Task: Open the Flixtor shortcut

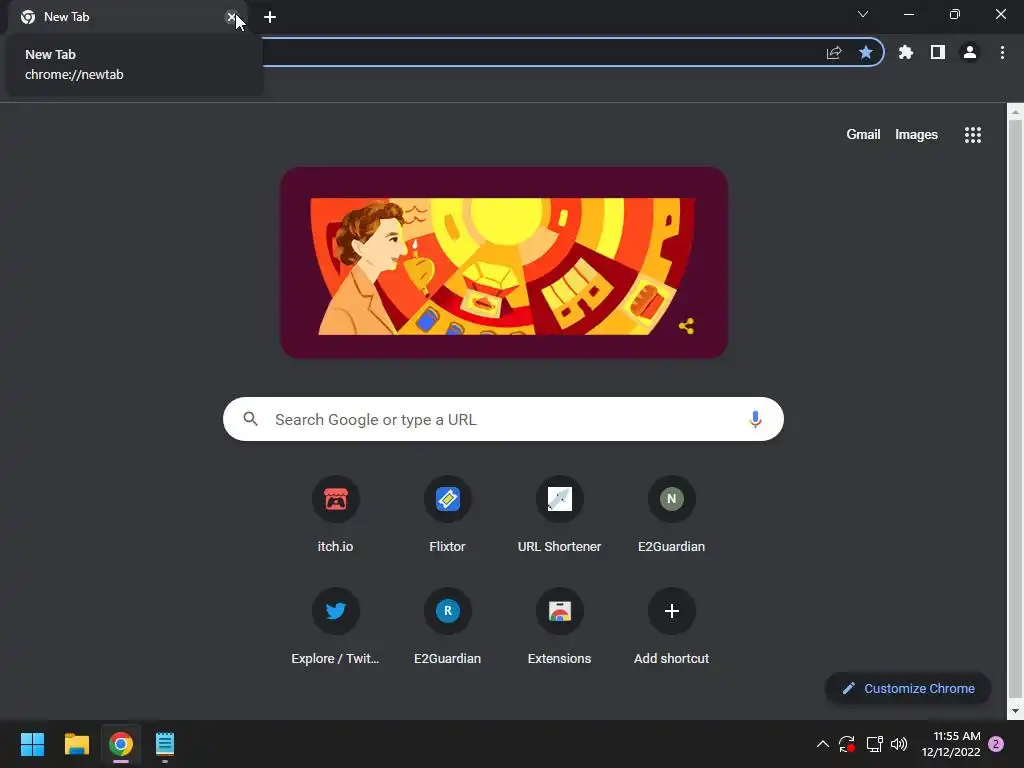Action: pos(447,500)
